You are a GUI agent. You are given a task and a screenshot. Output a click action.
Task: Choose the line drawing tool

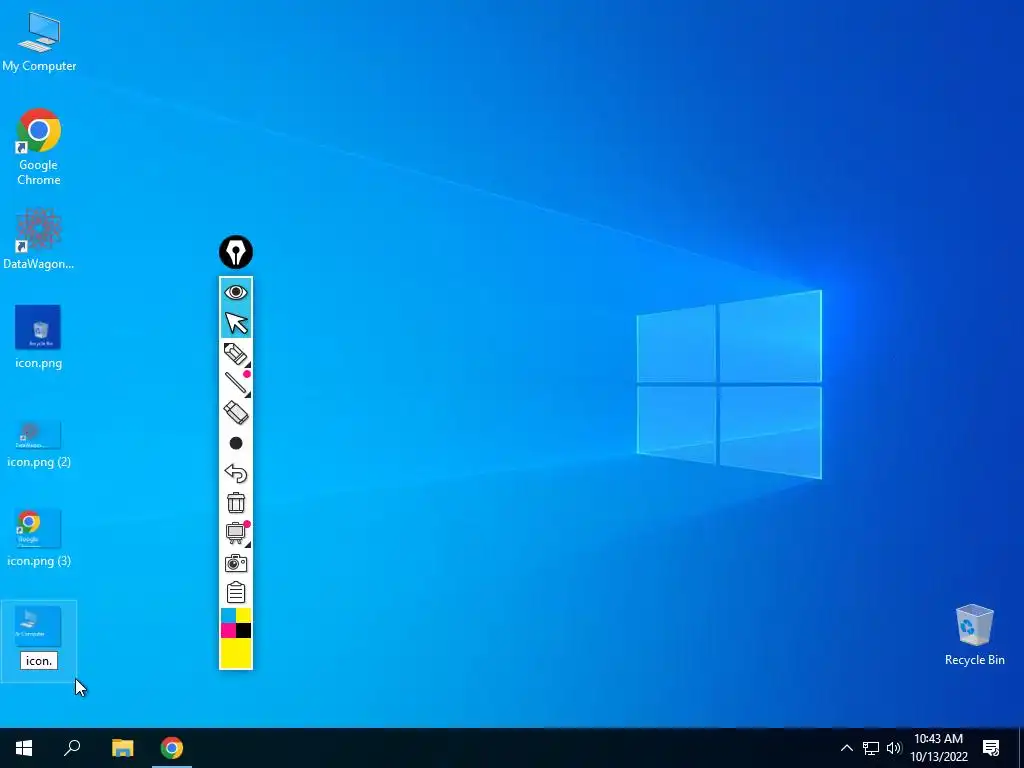pyautogui.click(x=236, y=383)
